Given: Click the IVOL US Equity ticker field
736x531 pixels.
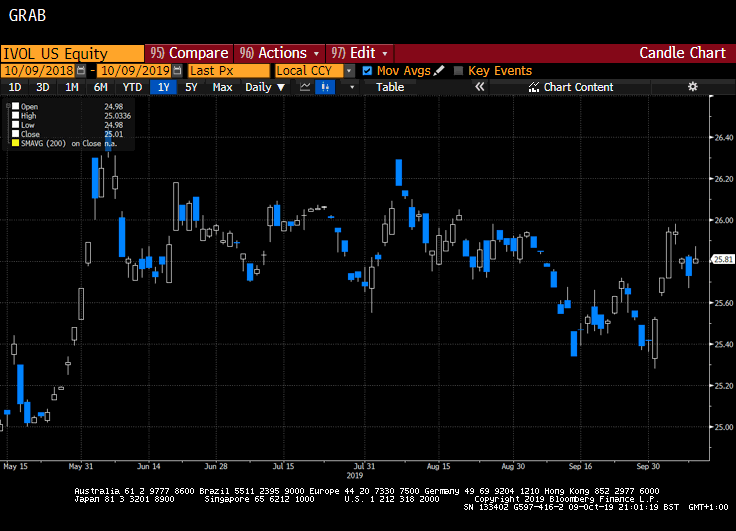Looking at the screenshot, I should click(x=72, y=52).
